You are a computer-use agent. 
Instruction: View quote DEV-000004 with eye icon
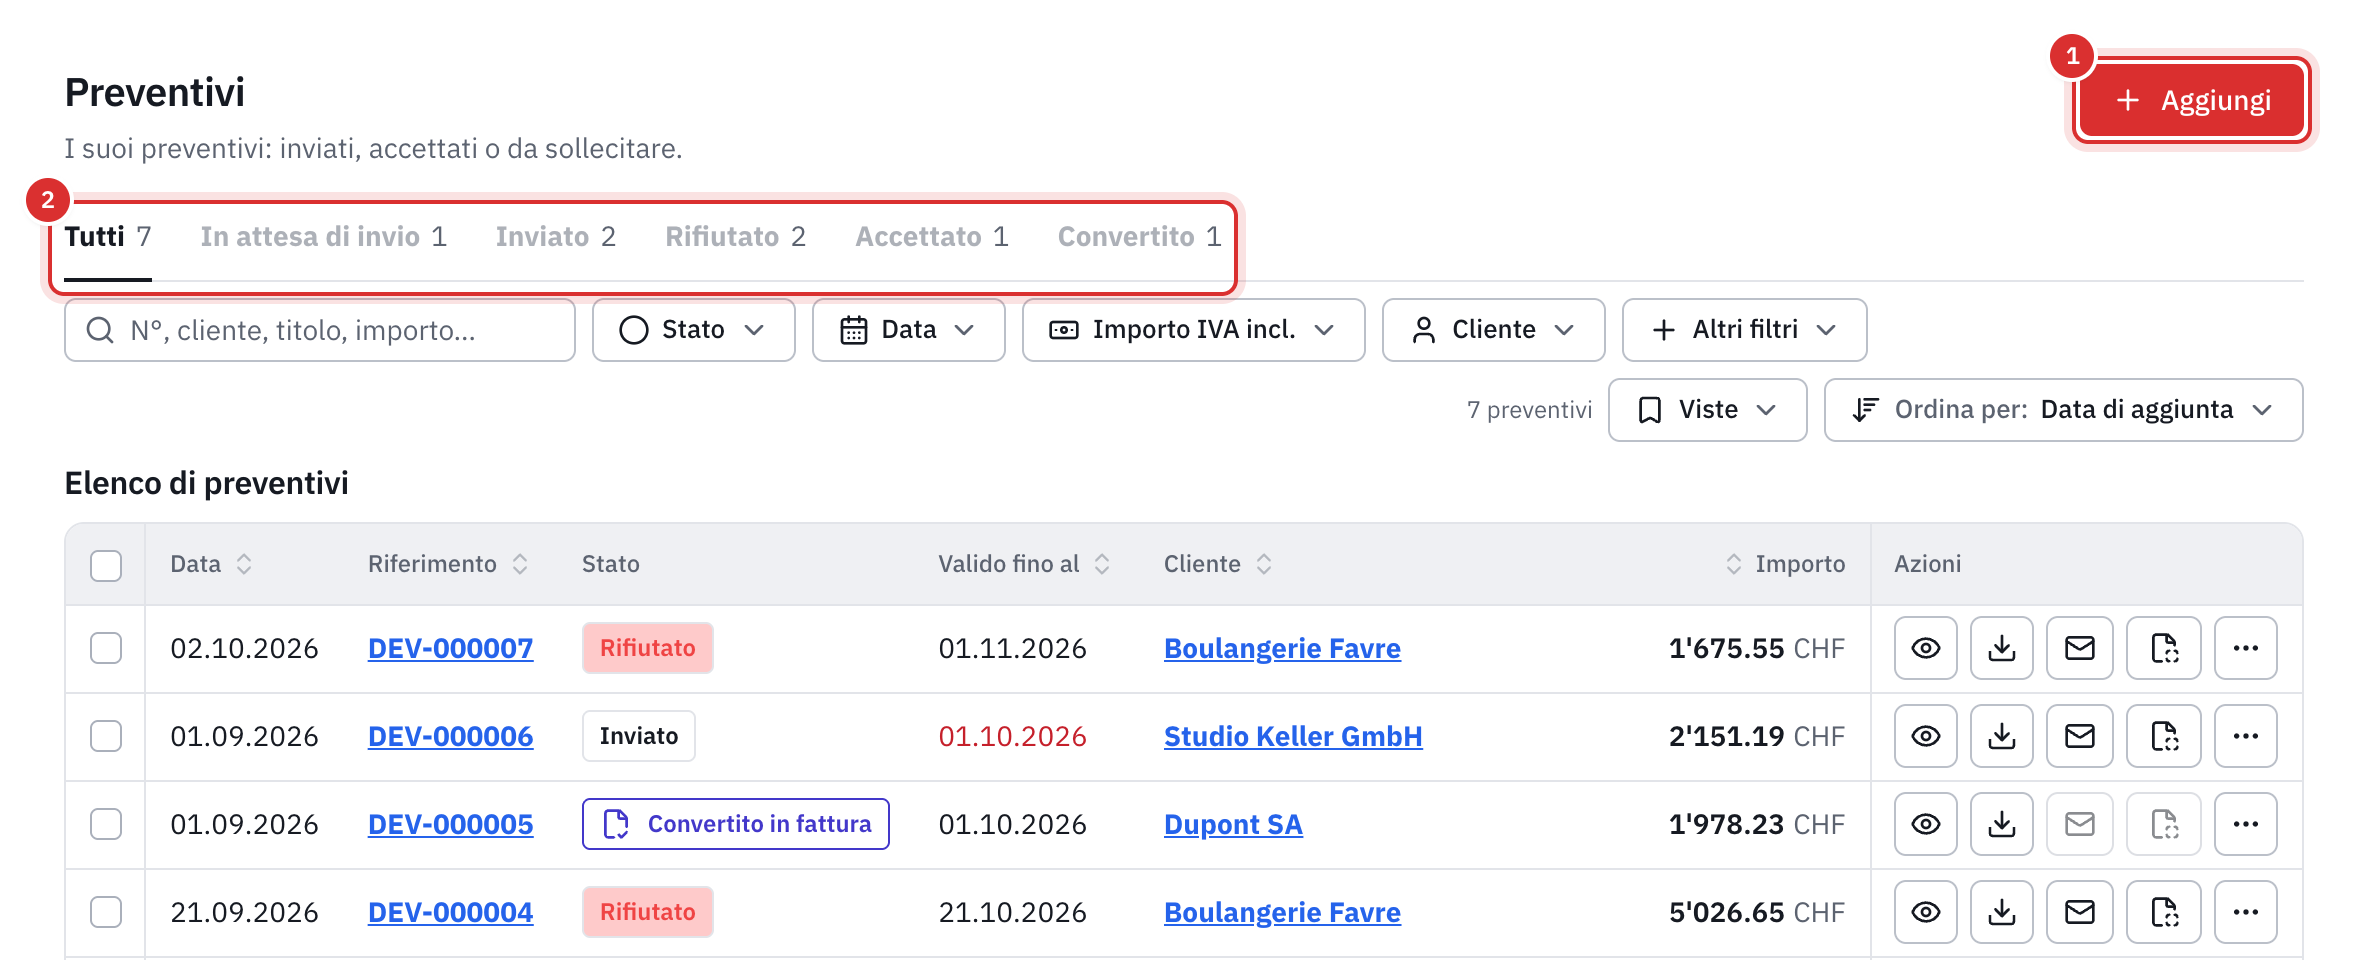1925,912
